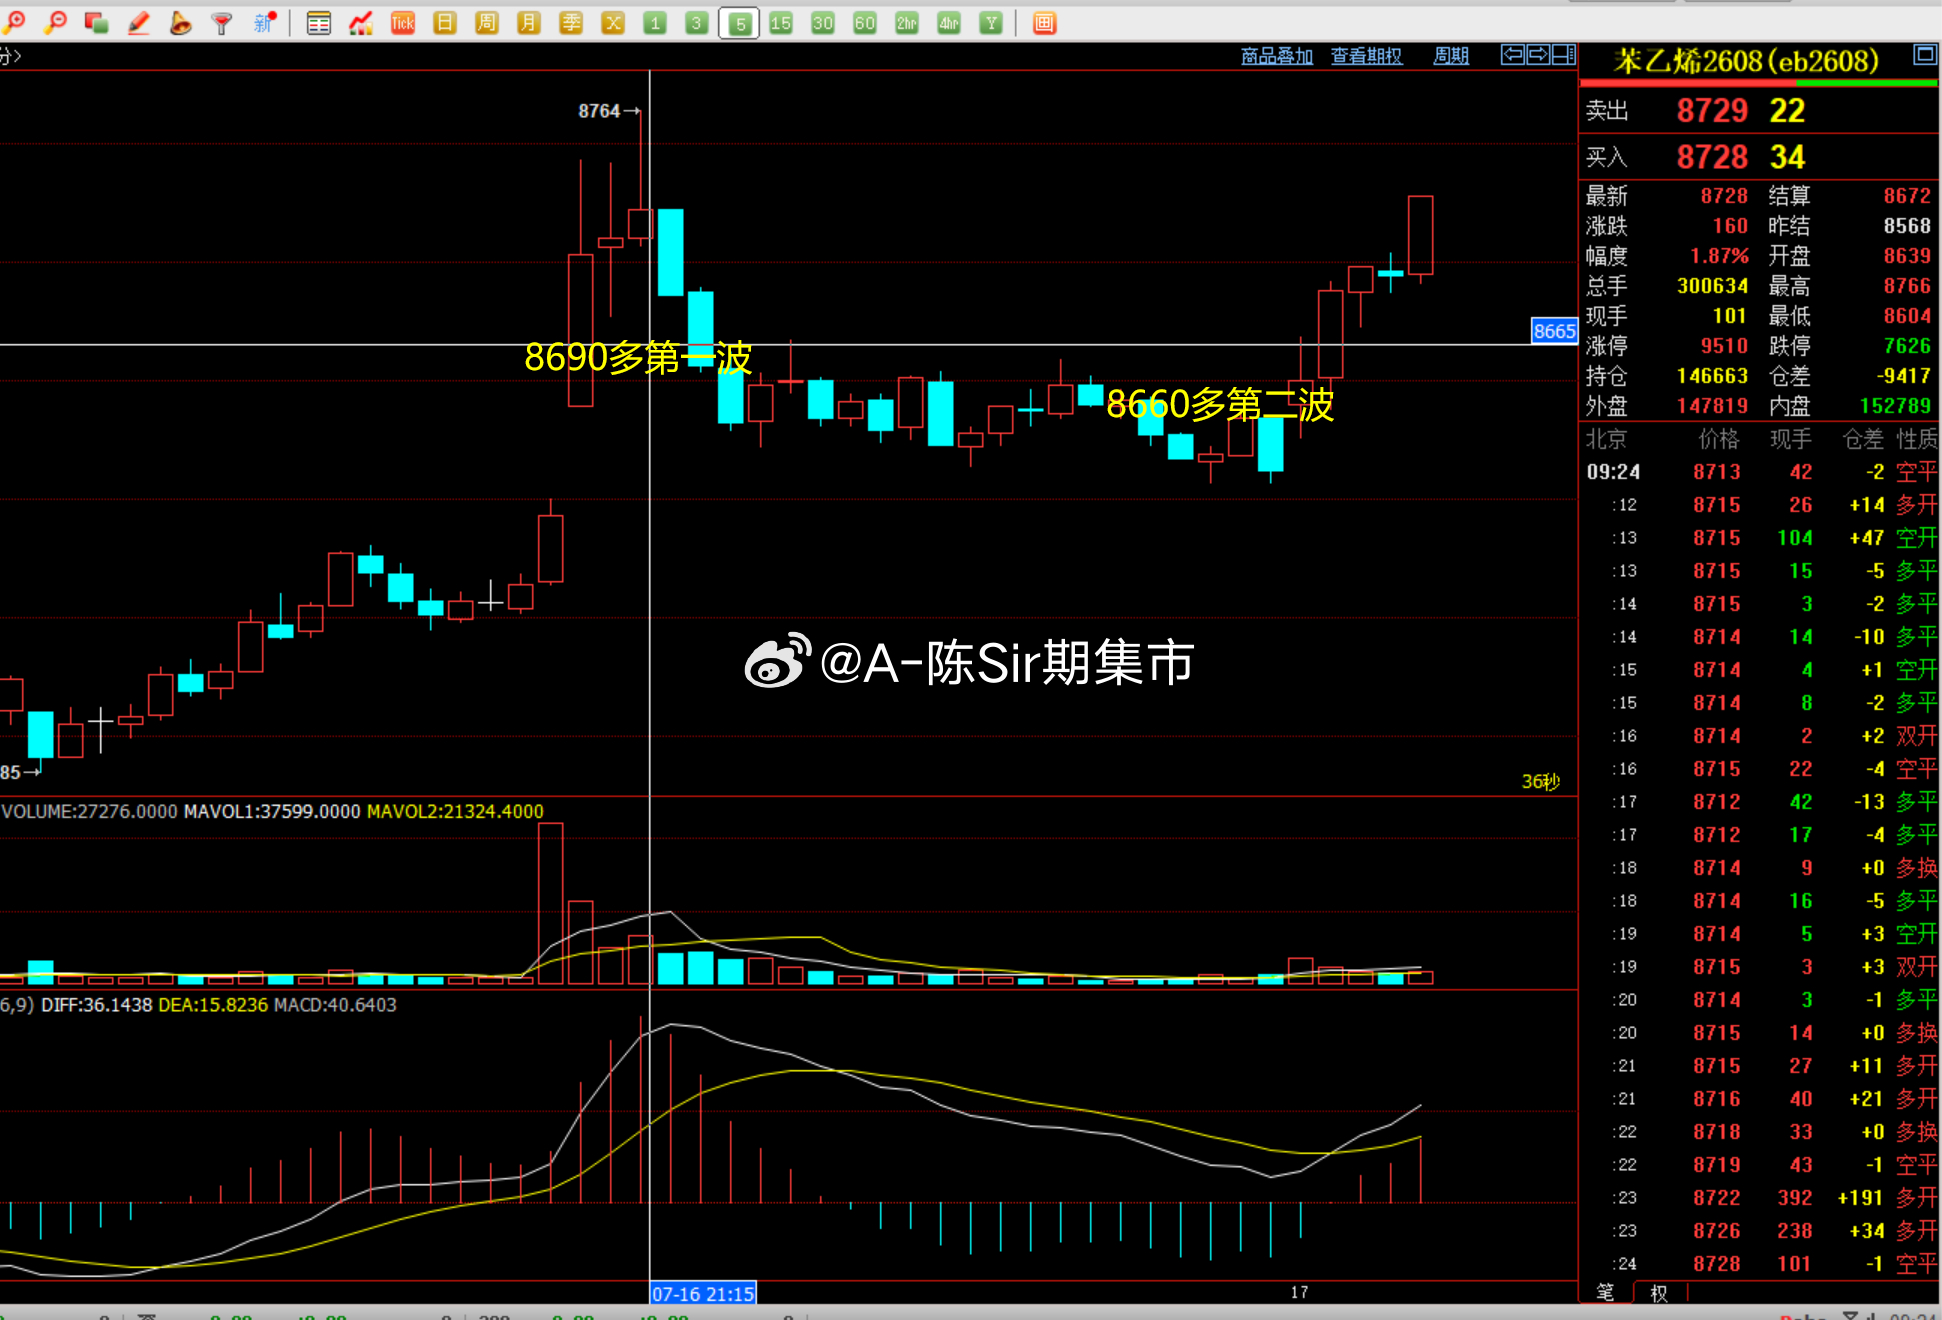Switch to 30-minute chart period

[823, 23]
